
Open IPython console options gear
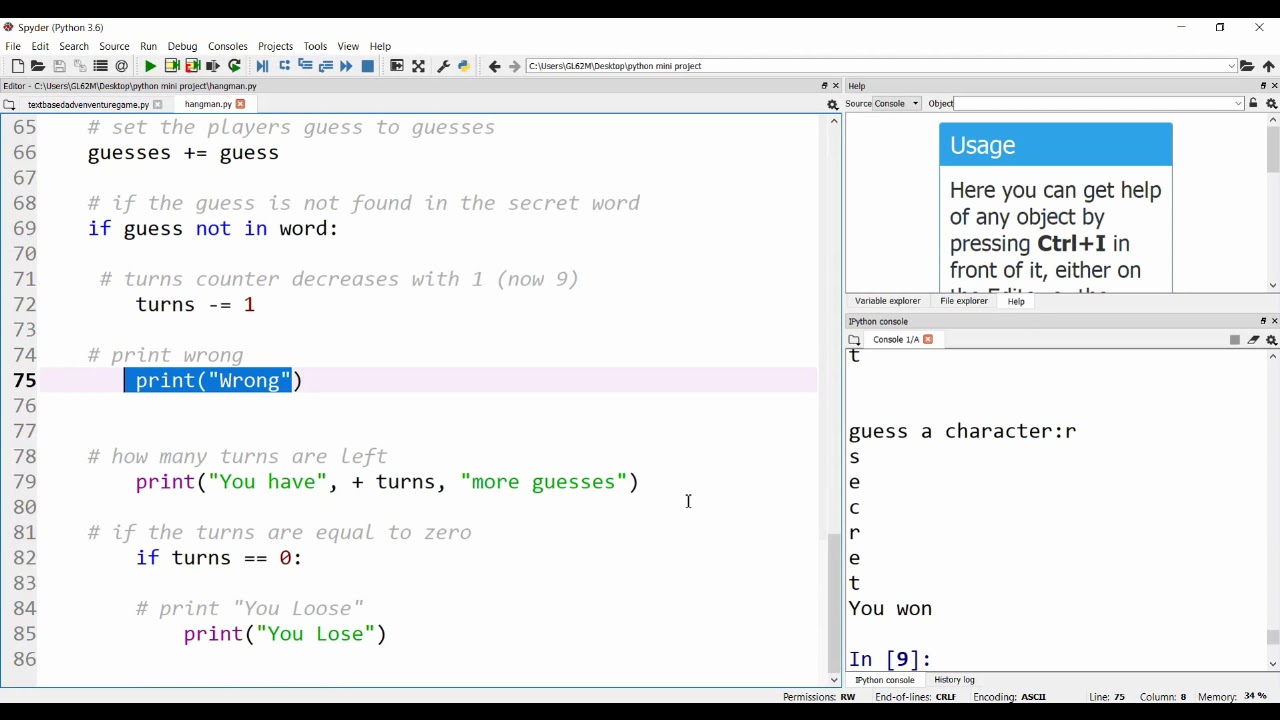1272,340
